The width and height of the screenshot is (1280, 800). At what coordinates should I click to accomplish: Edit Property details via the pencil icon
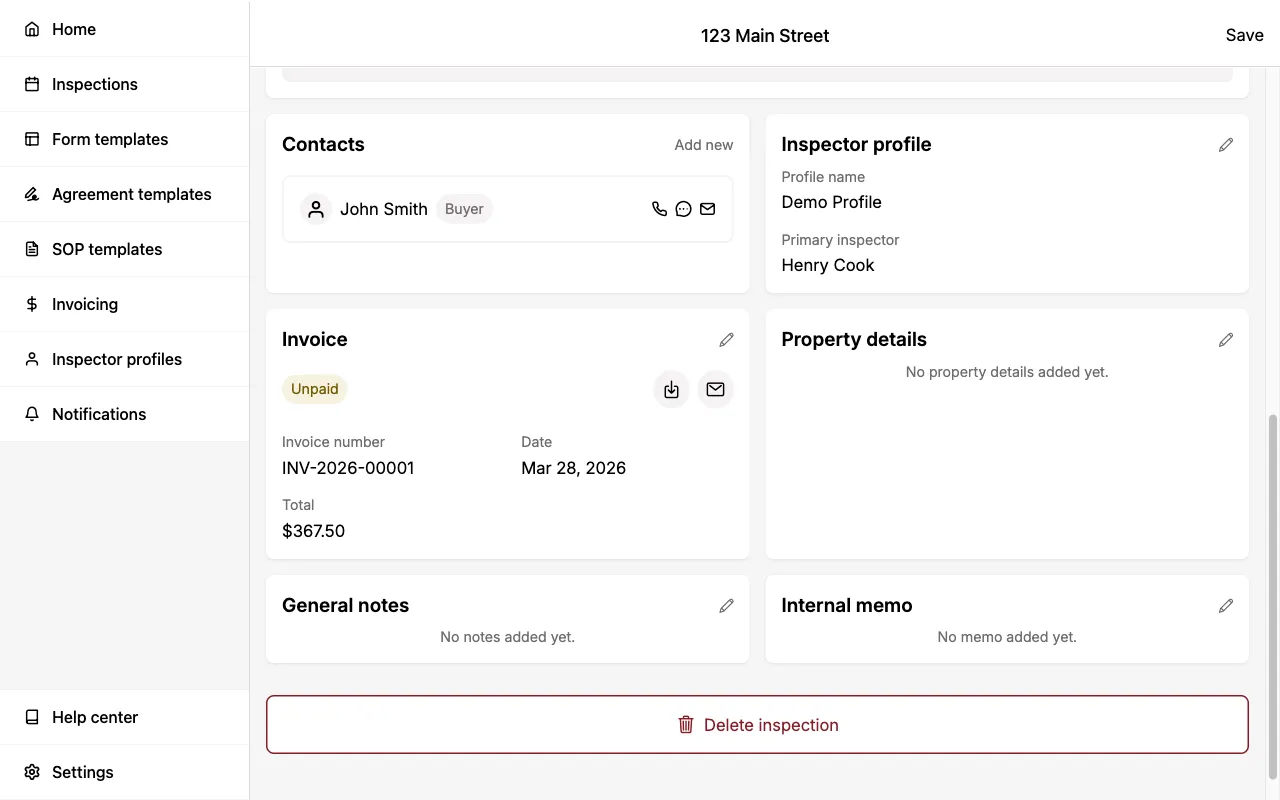[1226, 340]
